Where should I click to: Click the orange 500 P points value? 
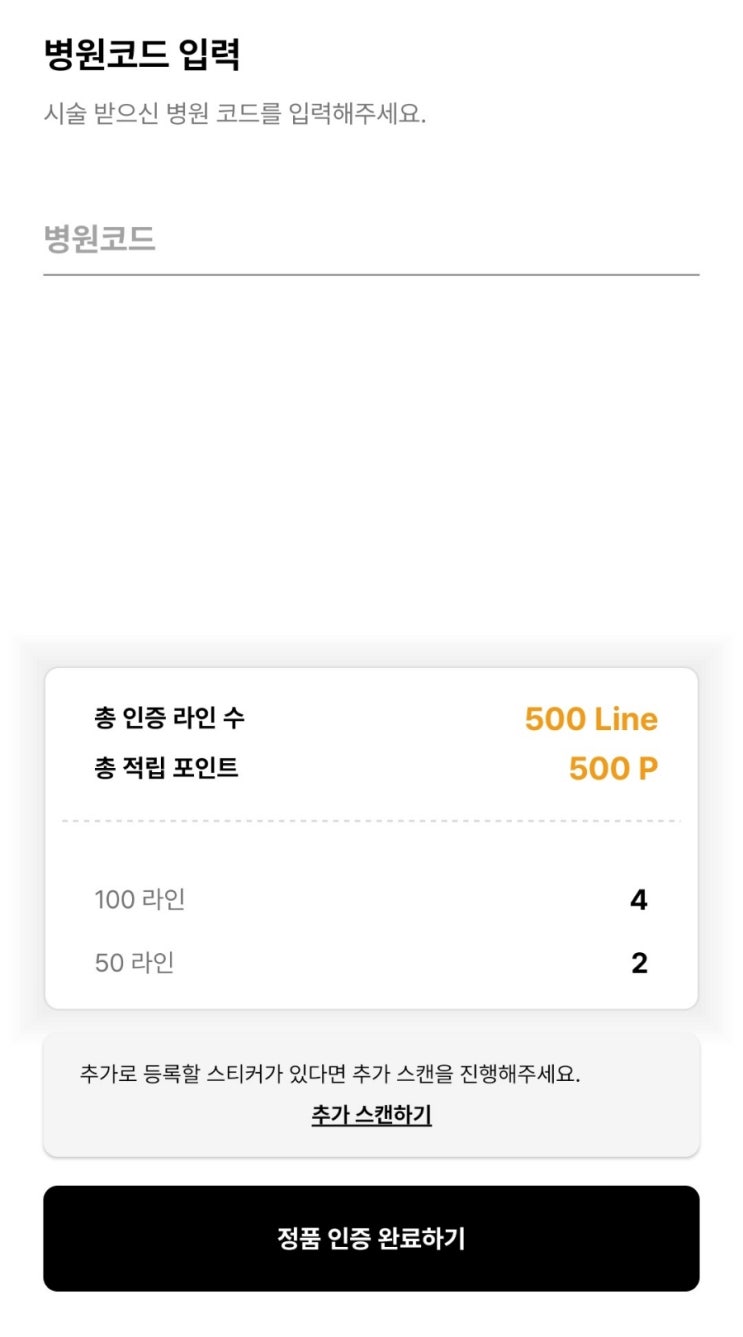tap(613, 769)
